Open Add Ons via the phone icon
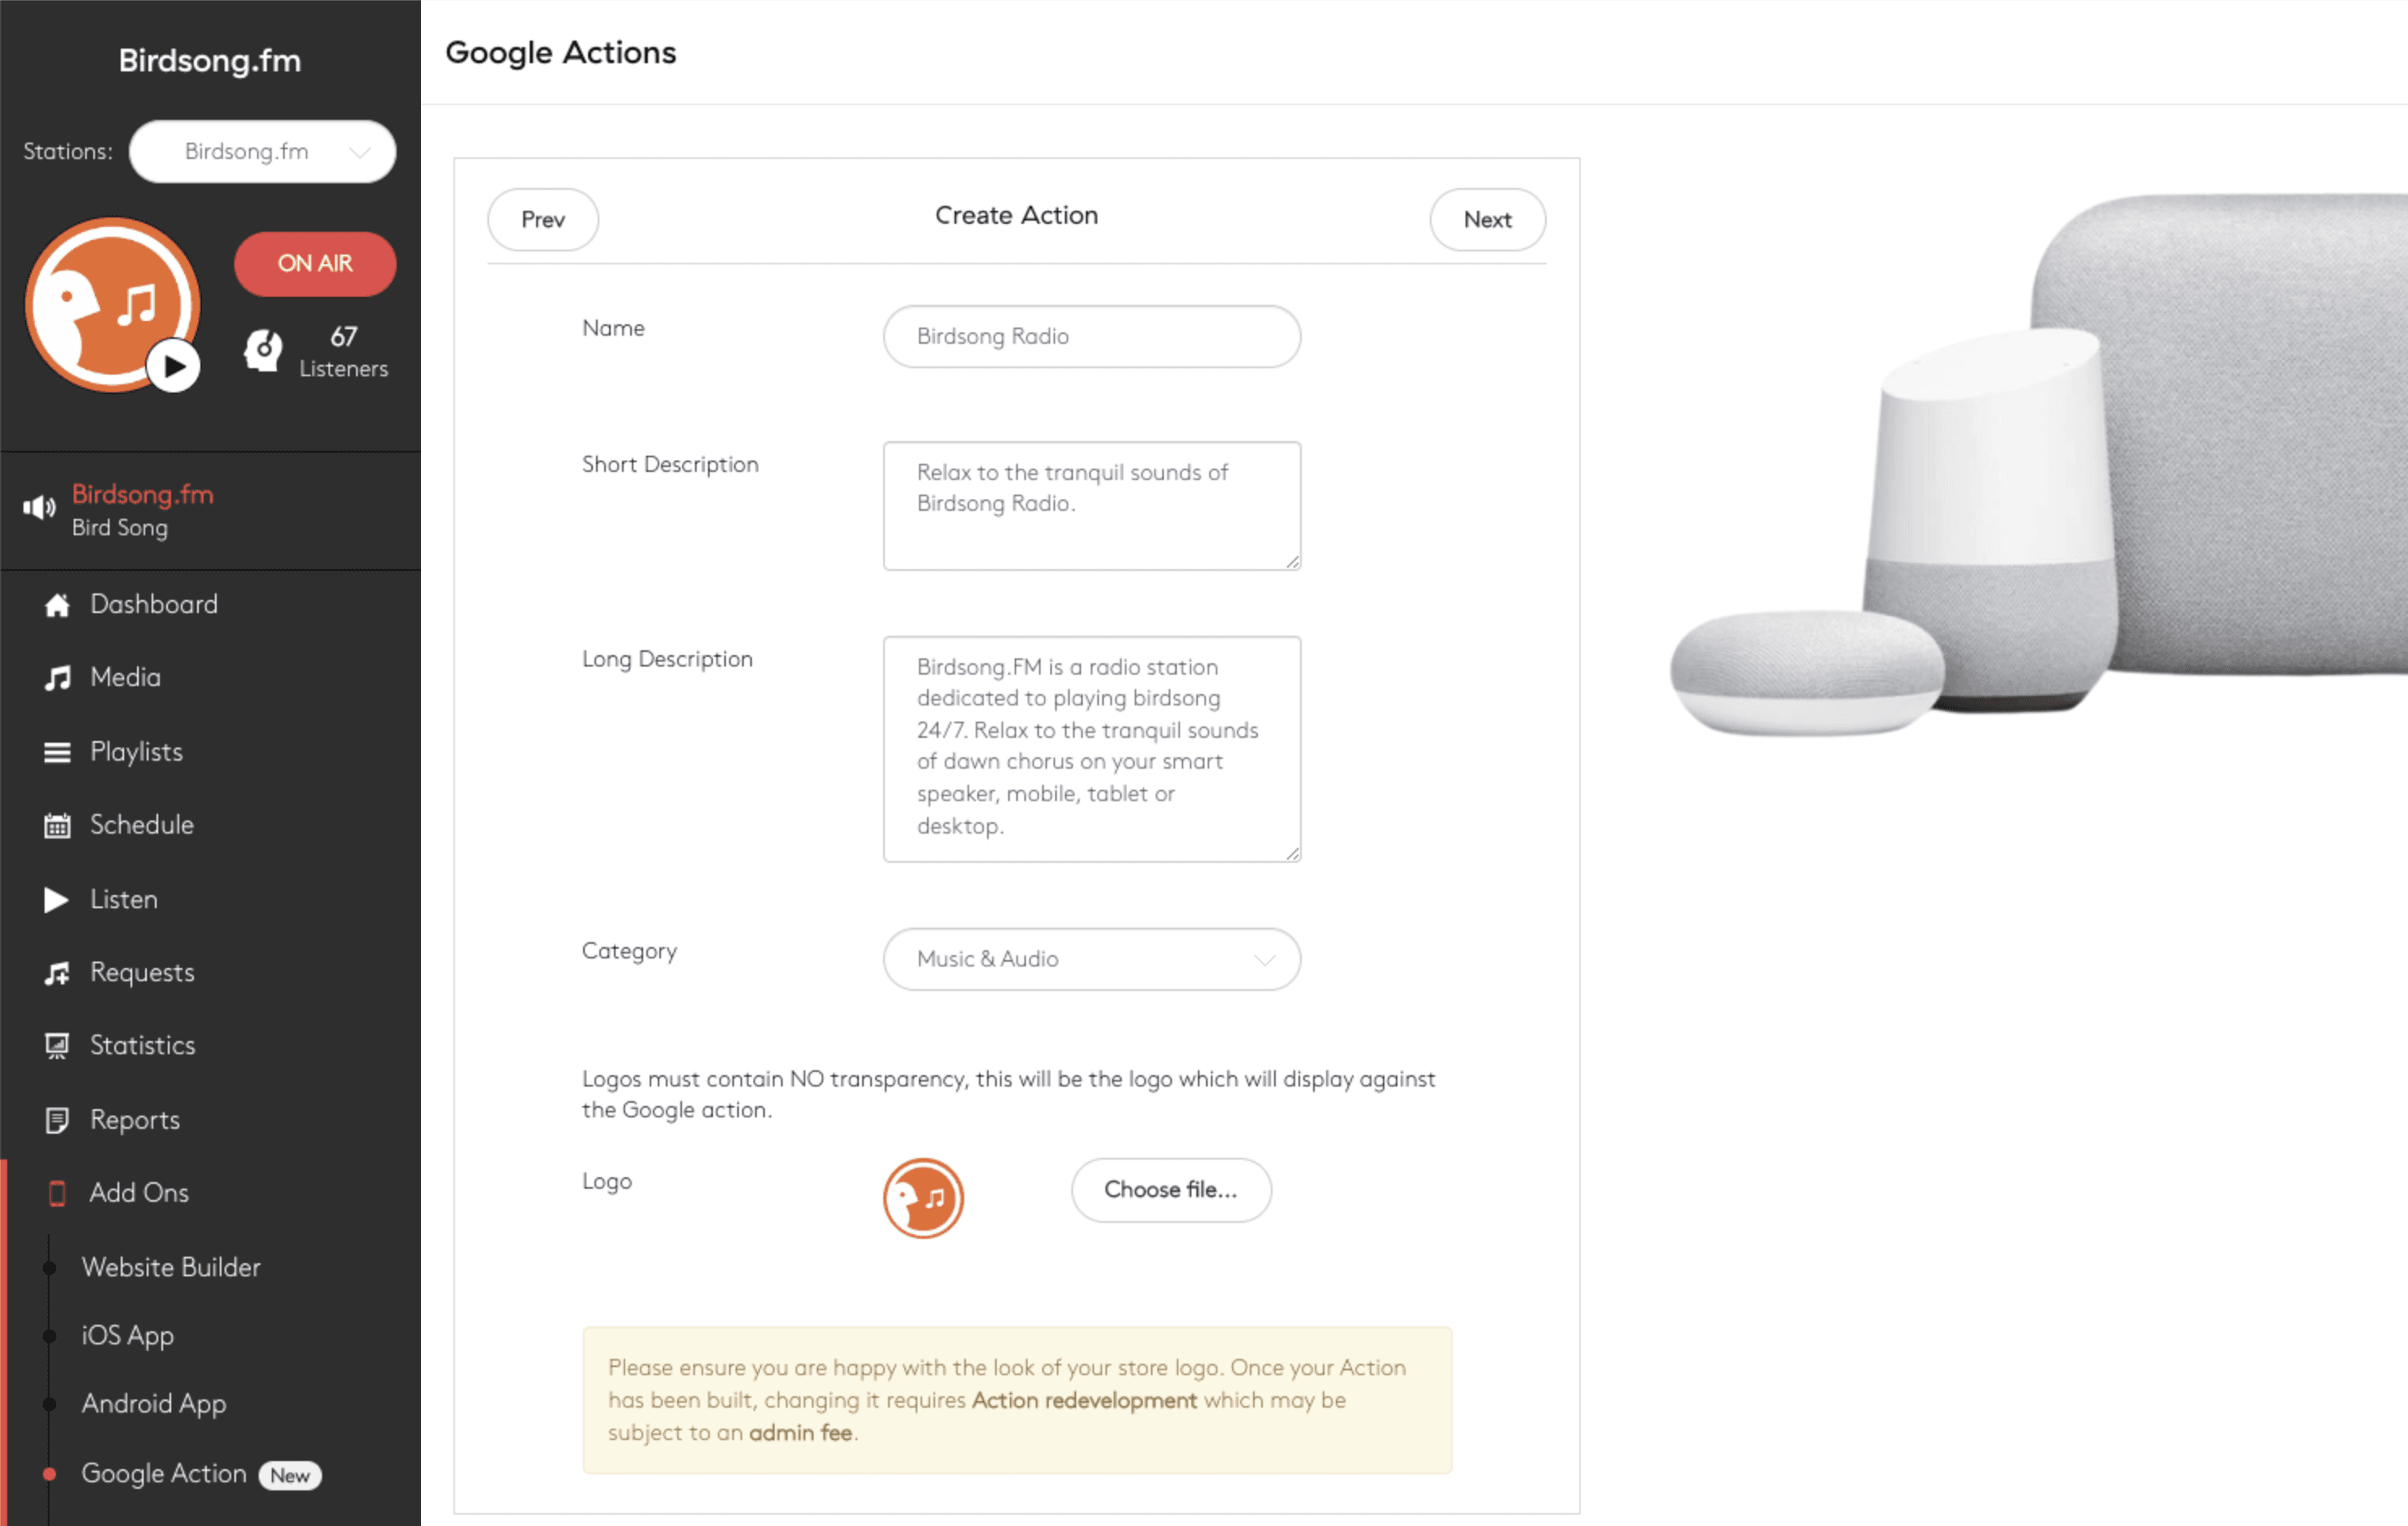The height and width of the screenshot is (1526, 2408). point(57,1192)
